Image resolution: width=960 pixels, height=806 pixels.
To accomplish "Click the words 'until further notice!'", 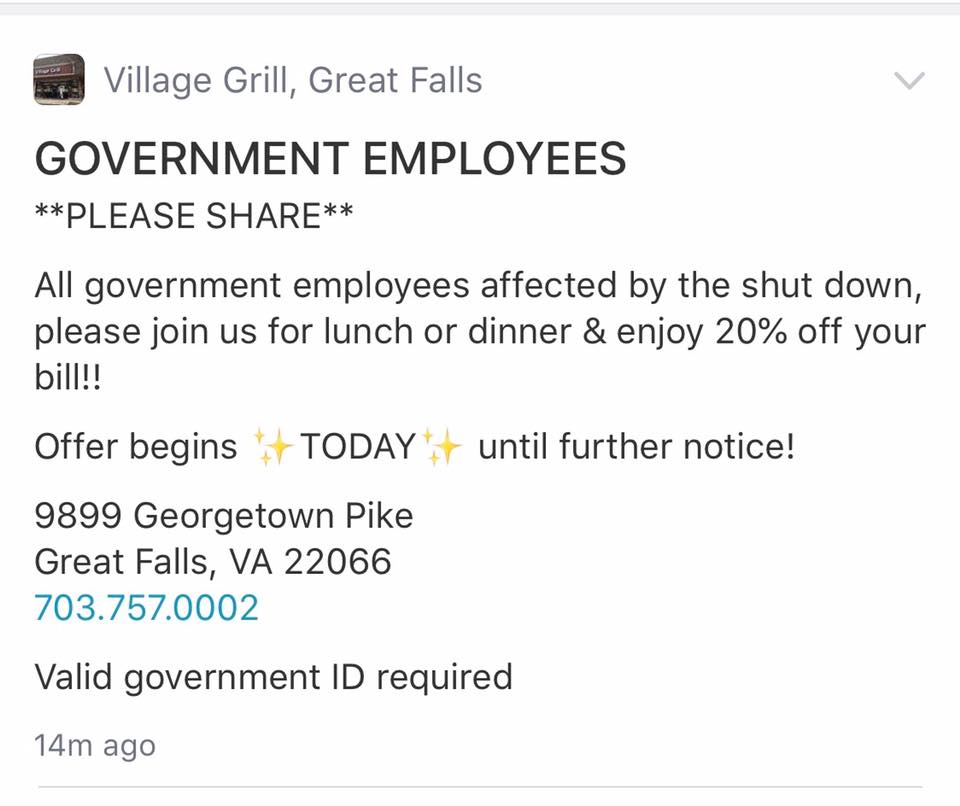I will (636, 446).
